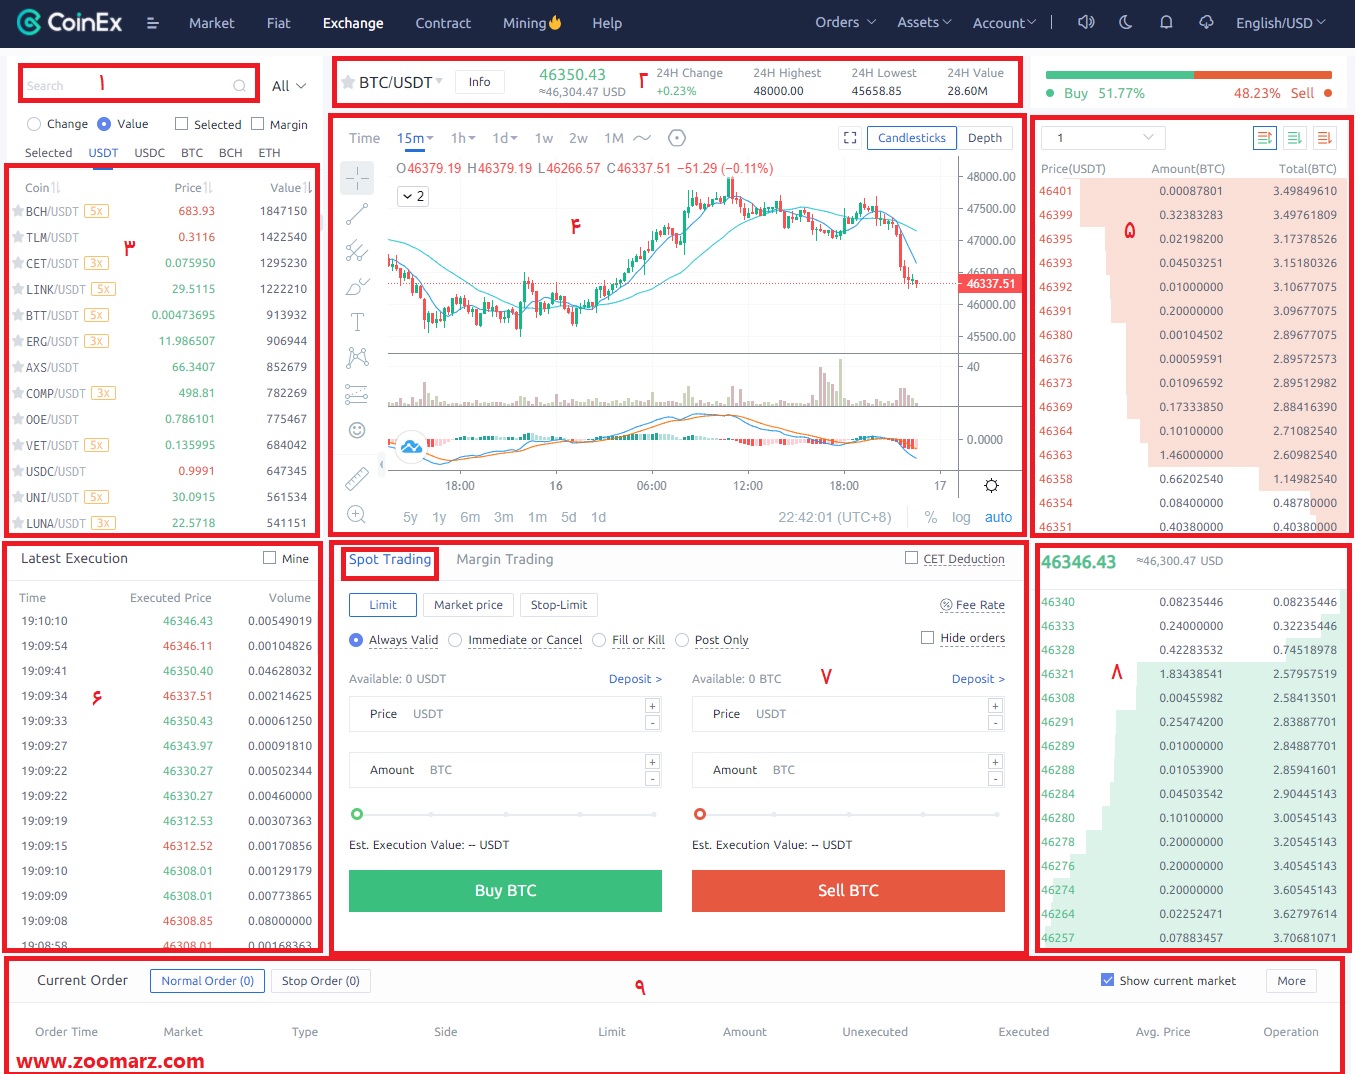
Task: Open the emoji icons tool
Action: (x=357, y=430)
